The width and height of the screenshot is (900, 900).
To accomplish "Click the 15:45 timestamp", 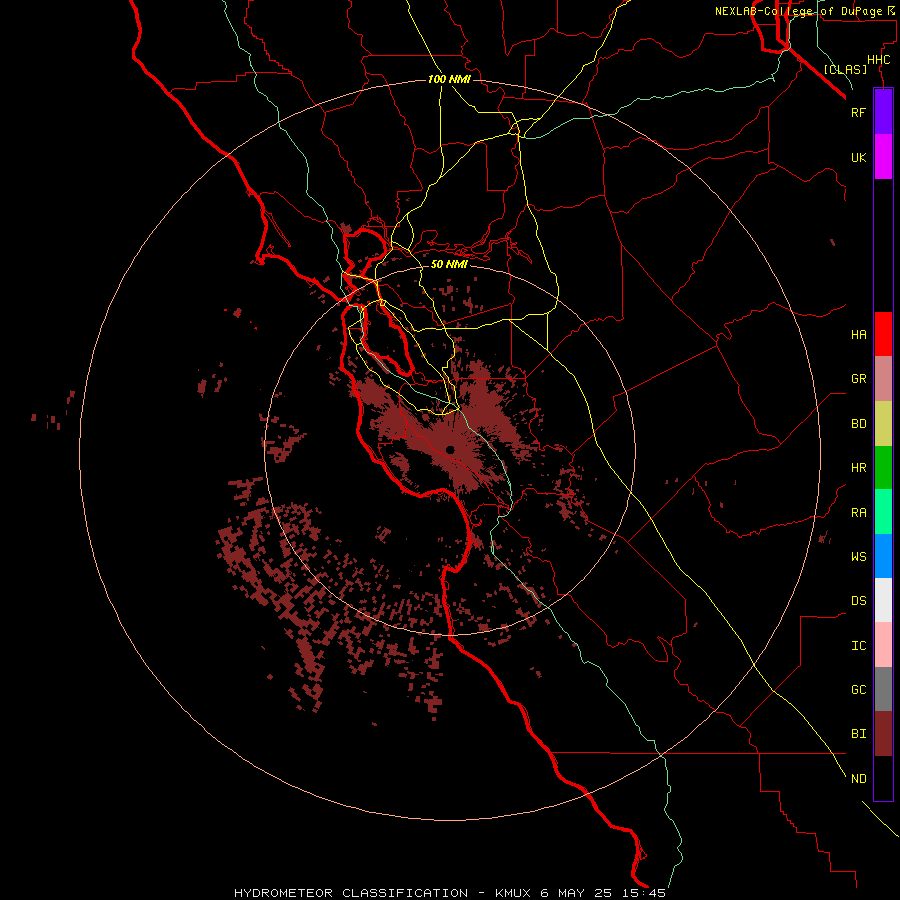I will coord(643,893).
